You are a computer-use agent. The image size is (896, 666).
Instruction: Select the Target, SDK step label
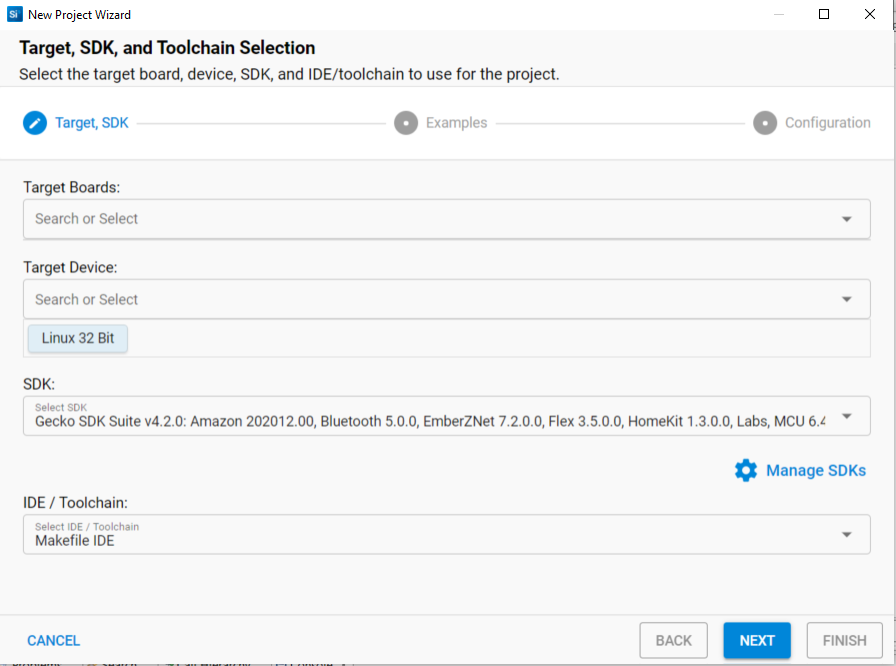coord(91,122)
